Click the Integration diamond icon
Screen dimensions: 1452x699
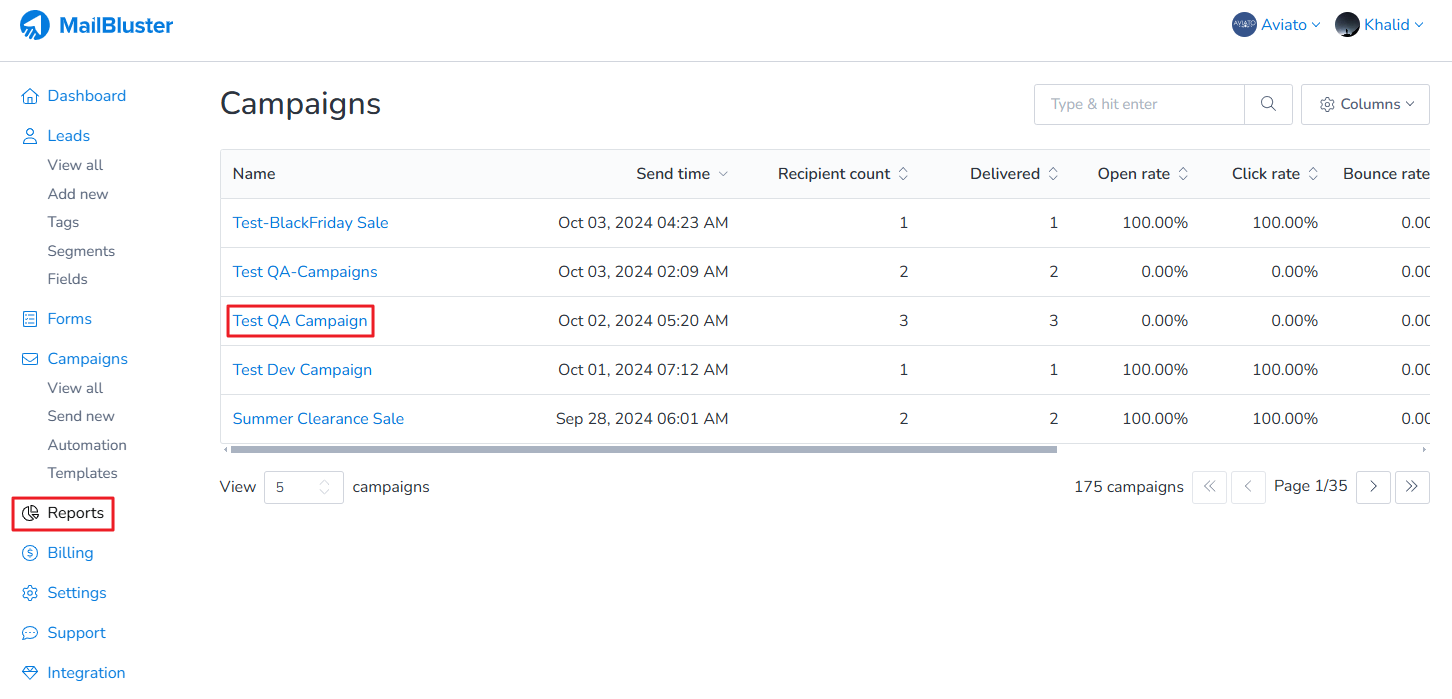[30, 673]
